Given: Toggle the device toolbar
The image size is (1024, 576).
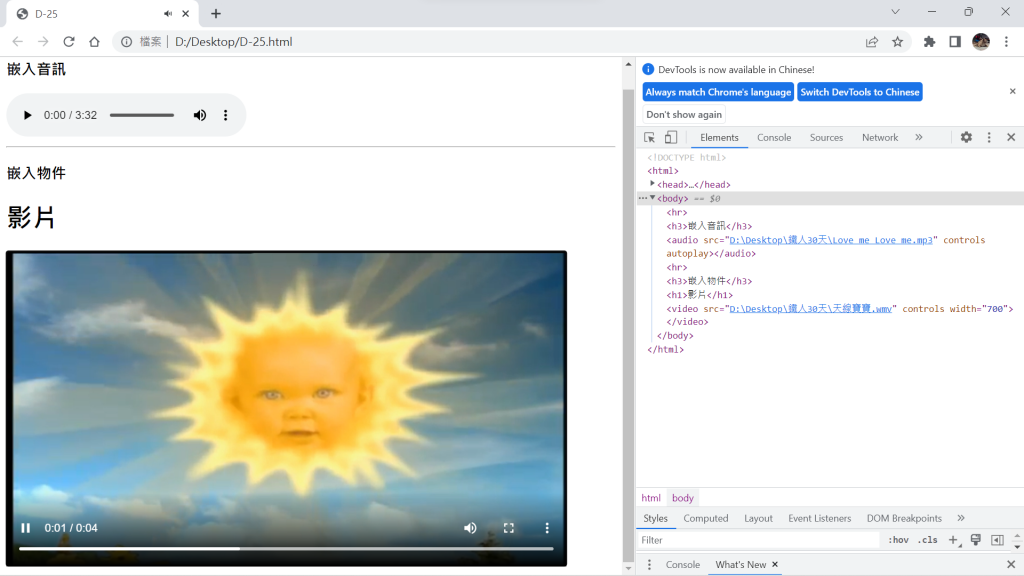Looking at the screenshot, I should pos(671,138).
